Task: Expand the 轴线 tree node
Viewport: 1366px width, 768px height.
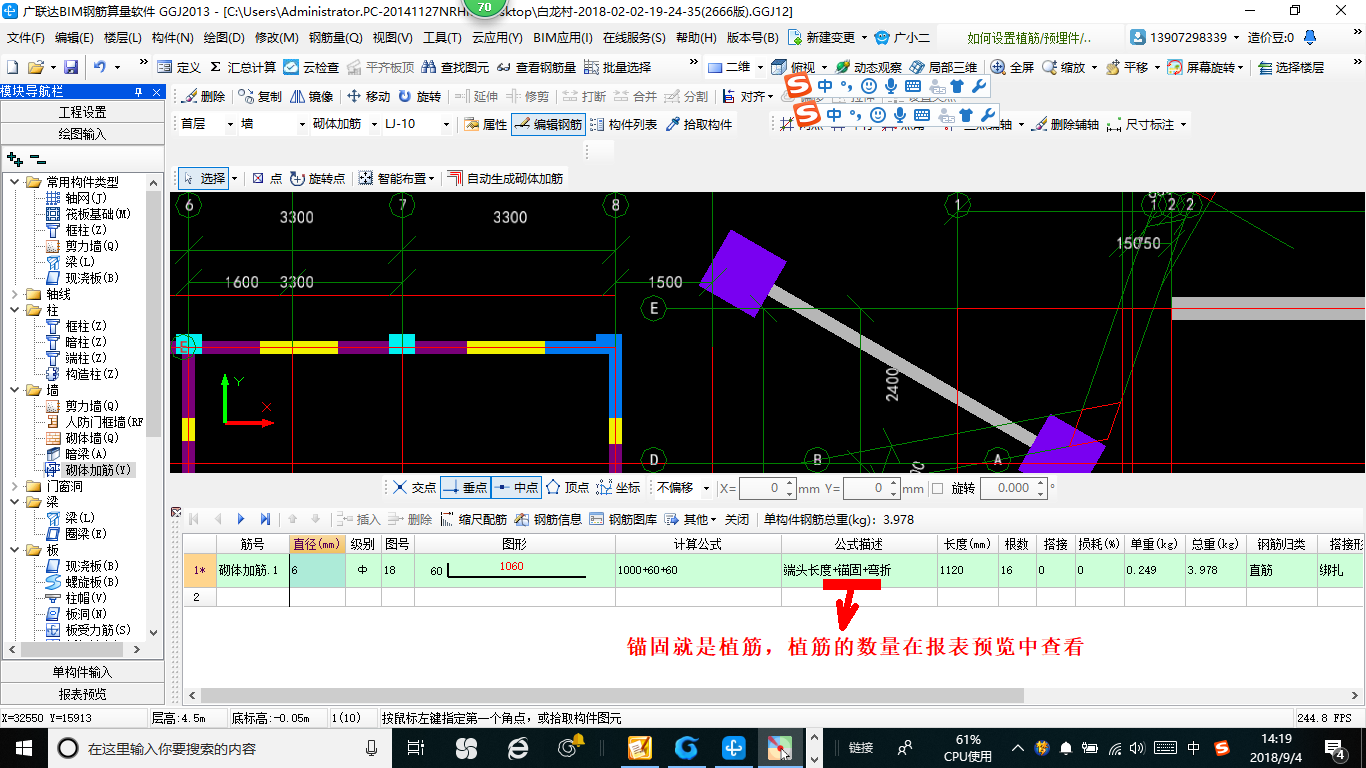Action: pyautogui.click(x=14, y=294)
